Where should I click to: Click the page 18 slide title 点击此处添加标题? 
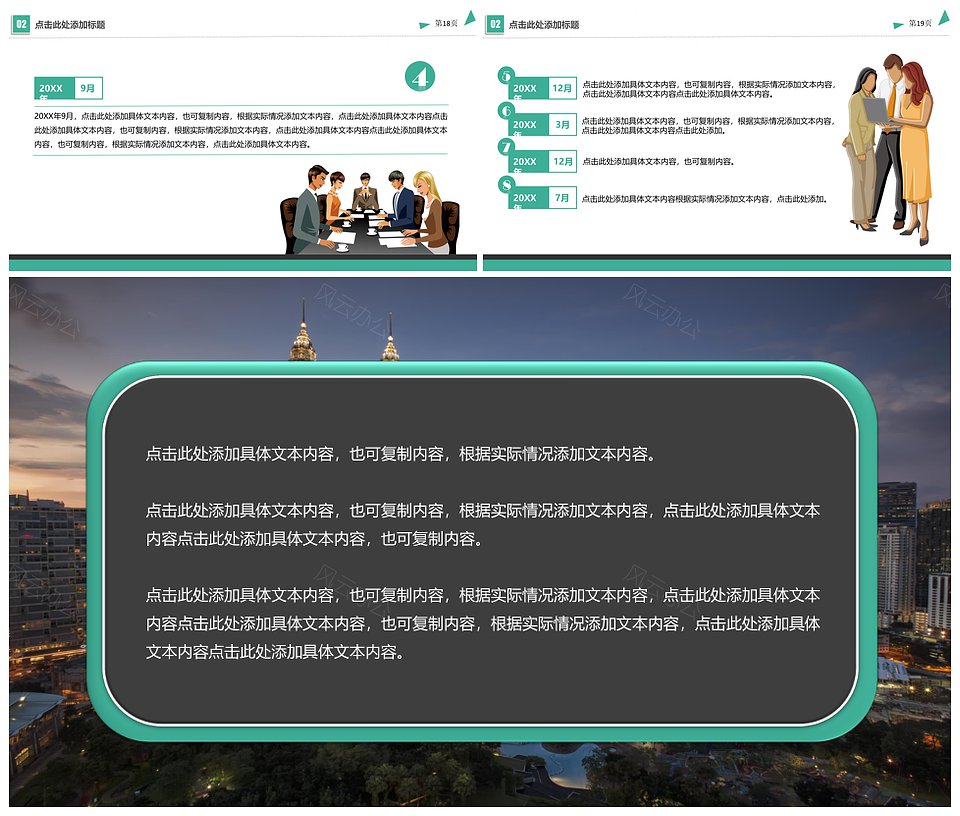(70, 24)
